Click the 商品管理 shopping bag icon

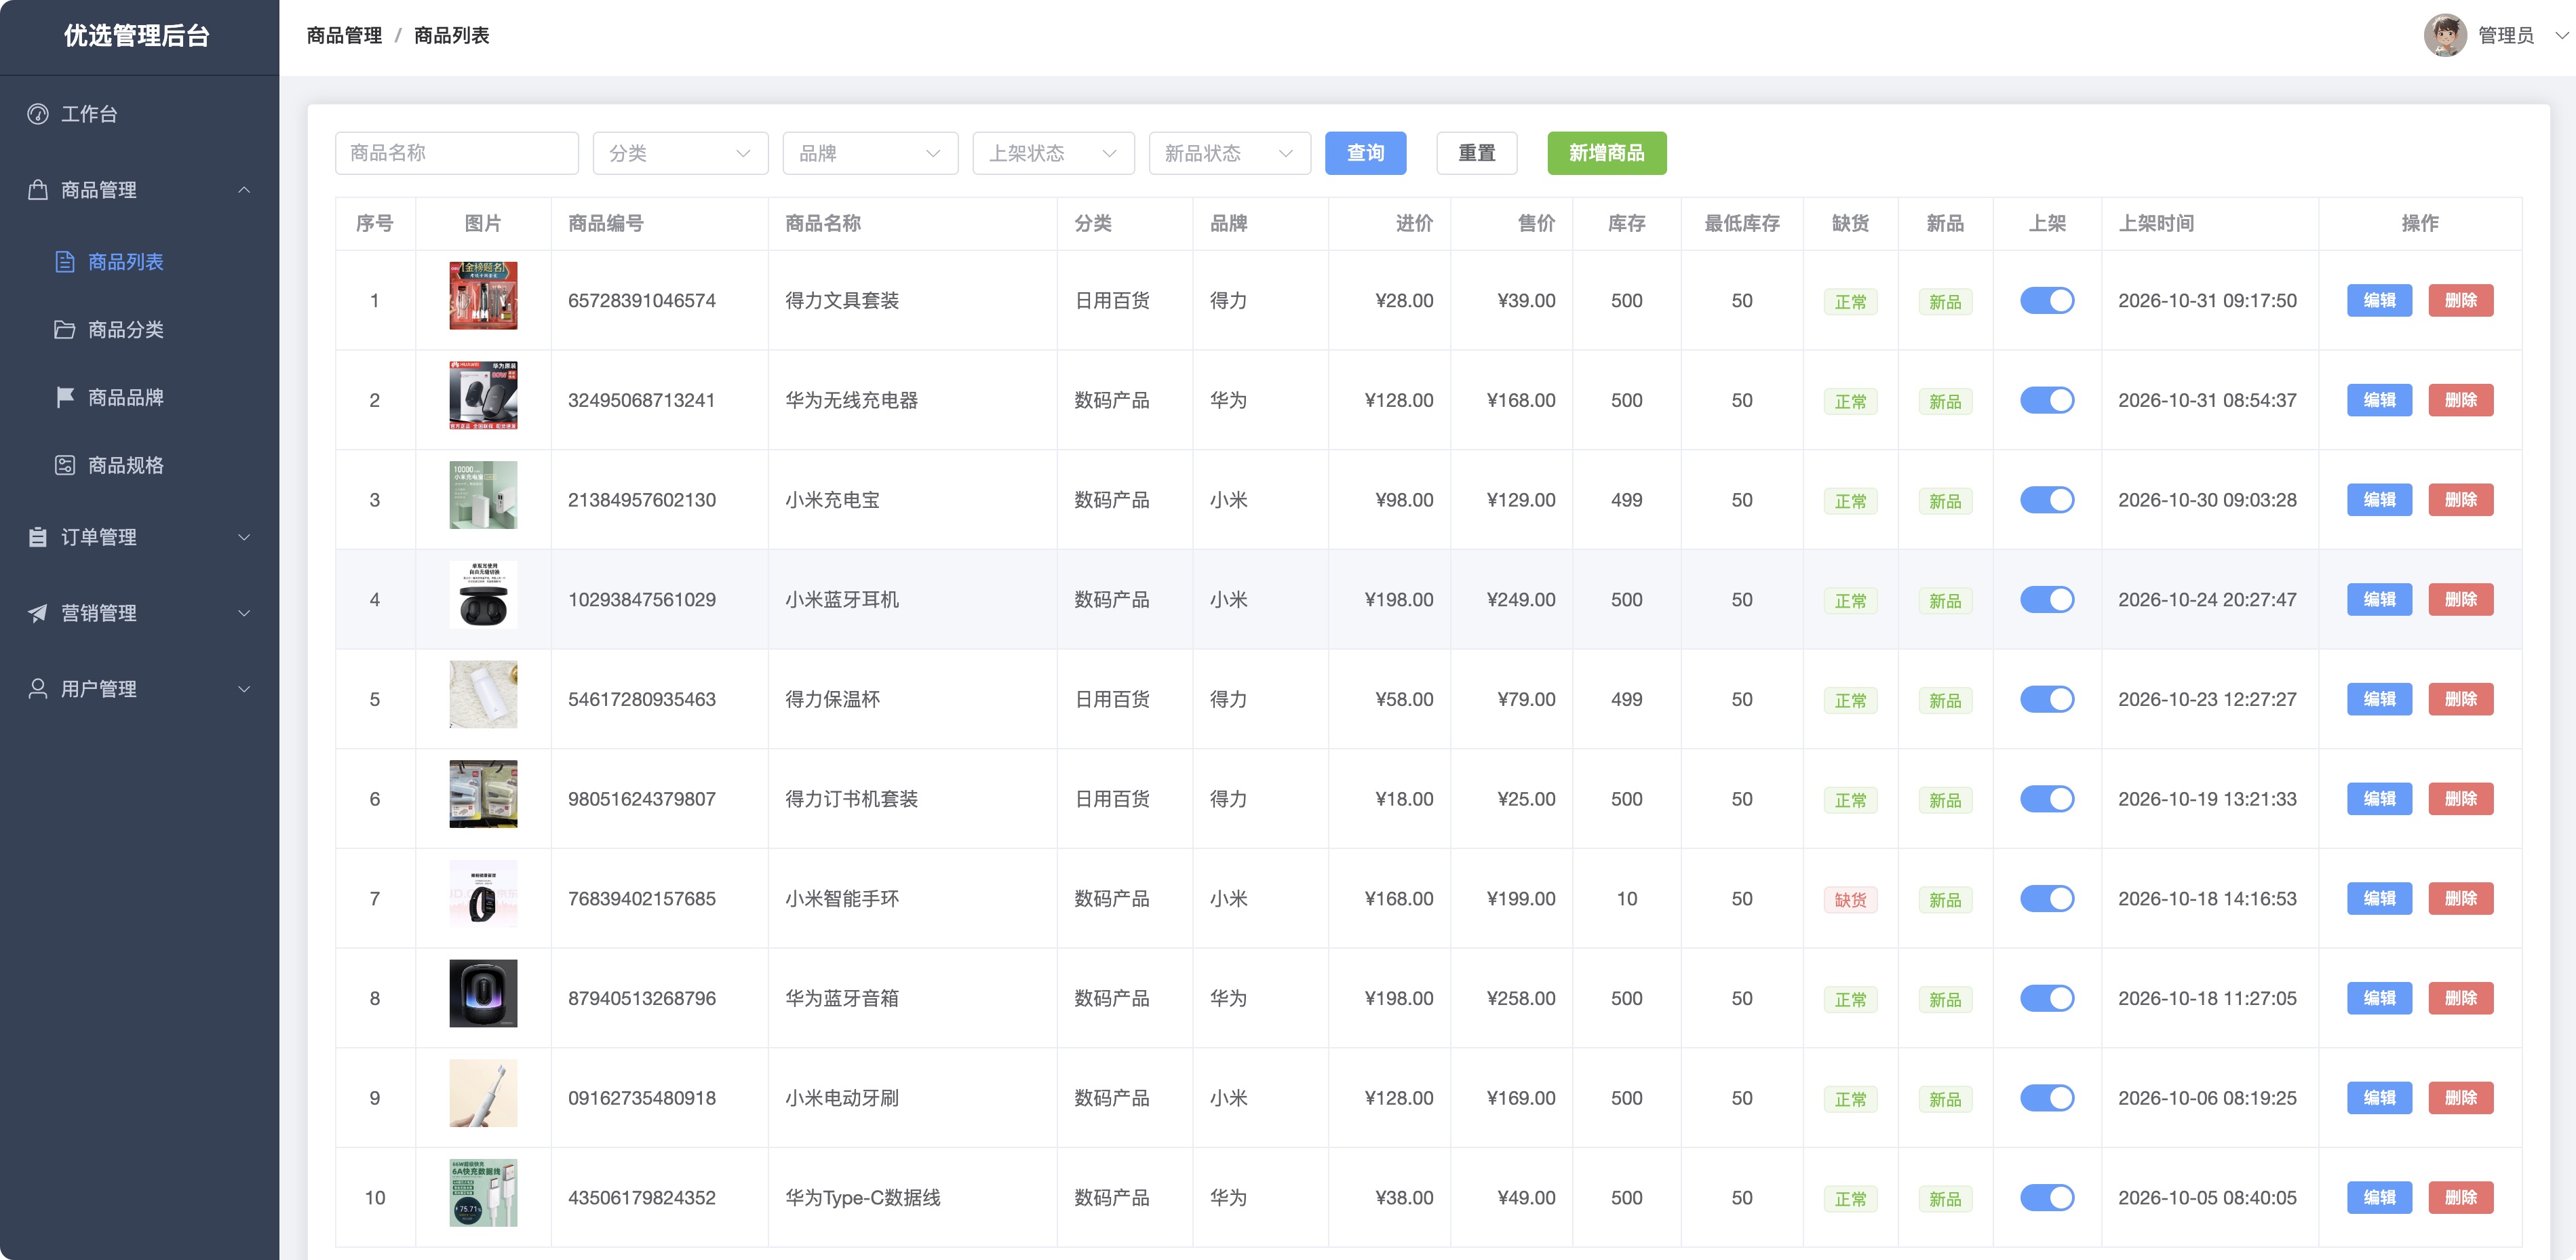[x=38, y=190]
